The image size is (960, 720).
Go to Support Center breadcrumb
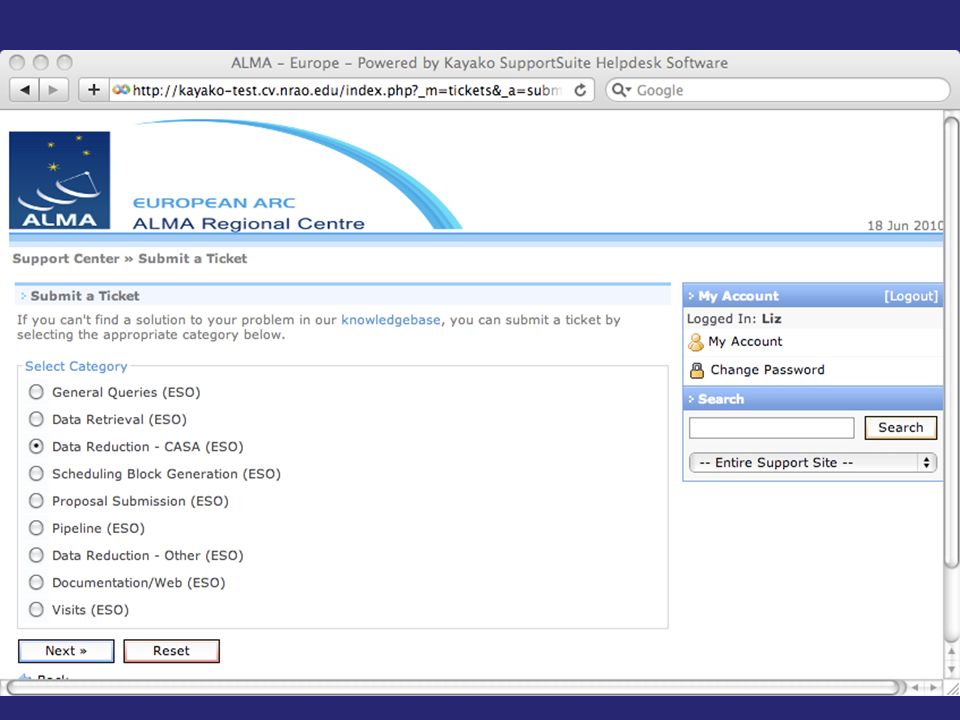tap(66, 258)
